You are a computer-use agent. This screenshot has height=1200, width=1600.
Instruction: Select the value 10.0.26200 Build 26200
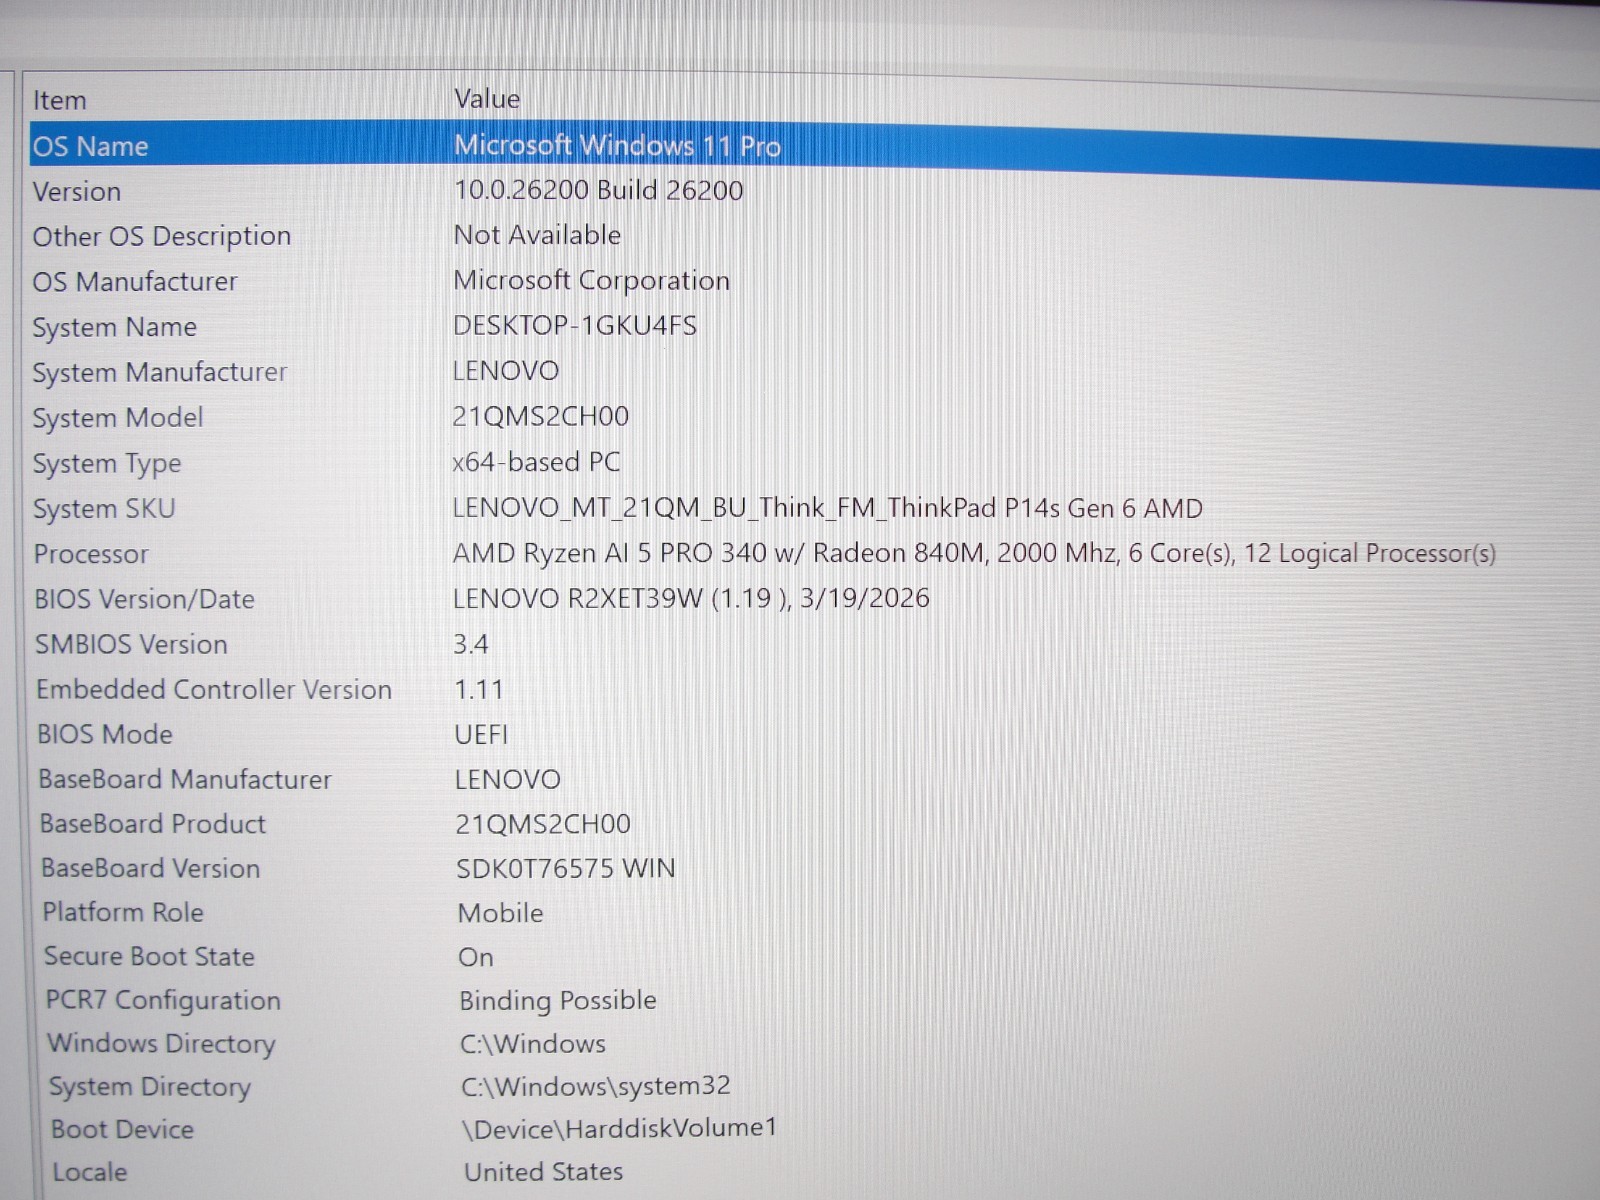(x=598, y=190)
